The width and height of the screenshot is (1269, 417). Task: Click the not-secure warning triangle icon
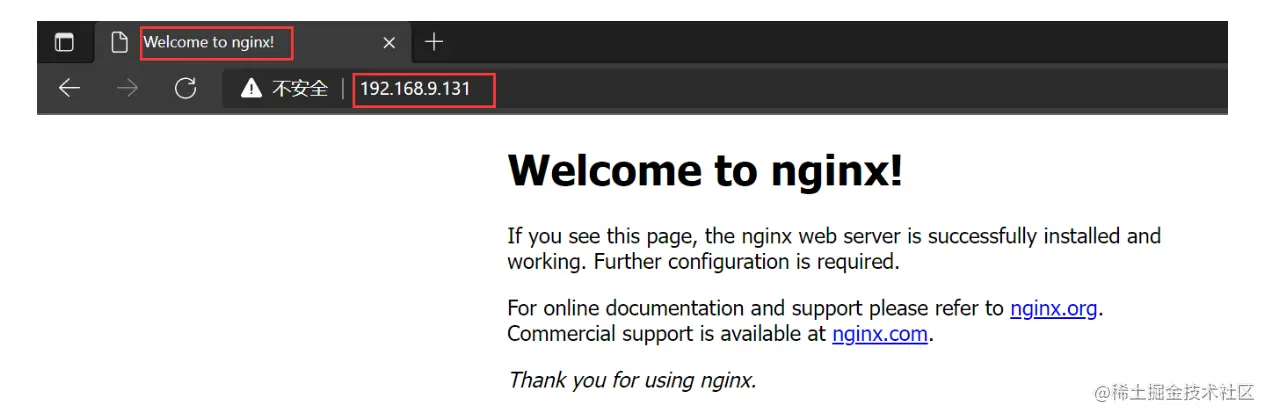coord(251,89)
